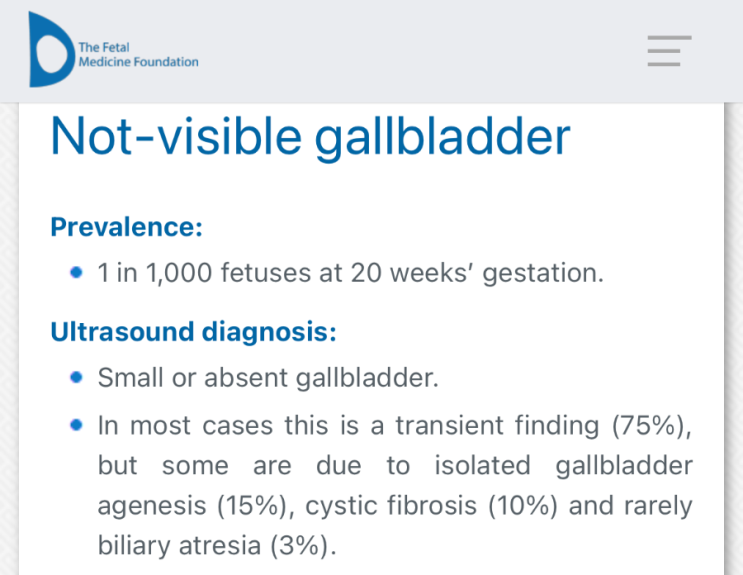The height and width of the screenshot is (575, 743).
Task: Click the blue Fetal Medicine Foundation logo
Action: coord(50,49)
